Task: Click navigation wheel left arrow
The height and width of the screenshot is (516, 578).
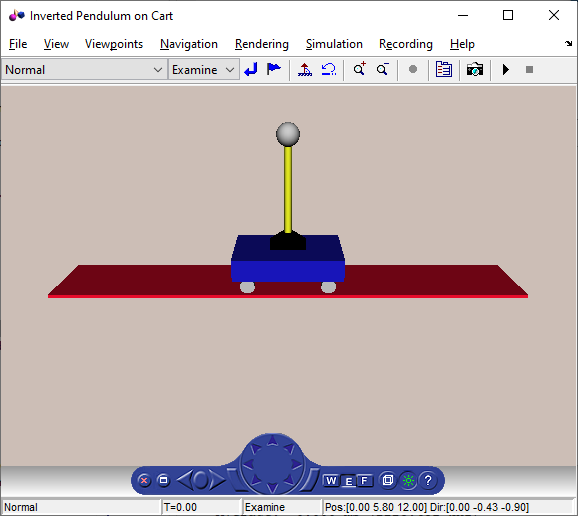Action: click(x=249, y=464)
